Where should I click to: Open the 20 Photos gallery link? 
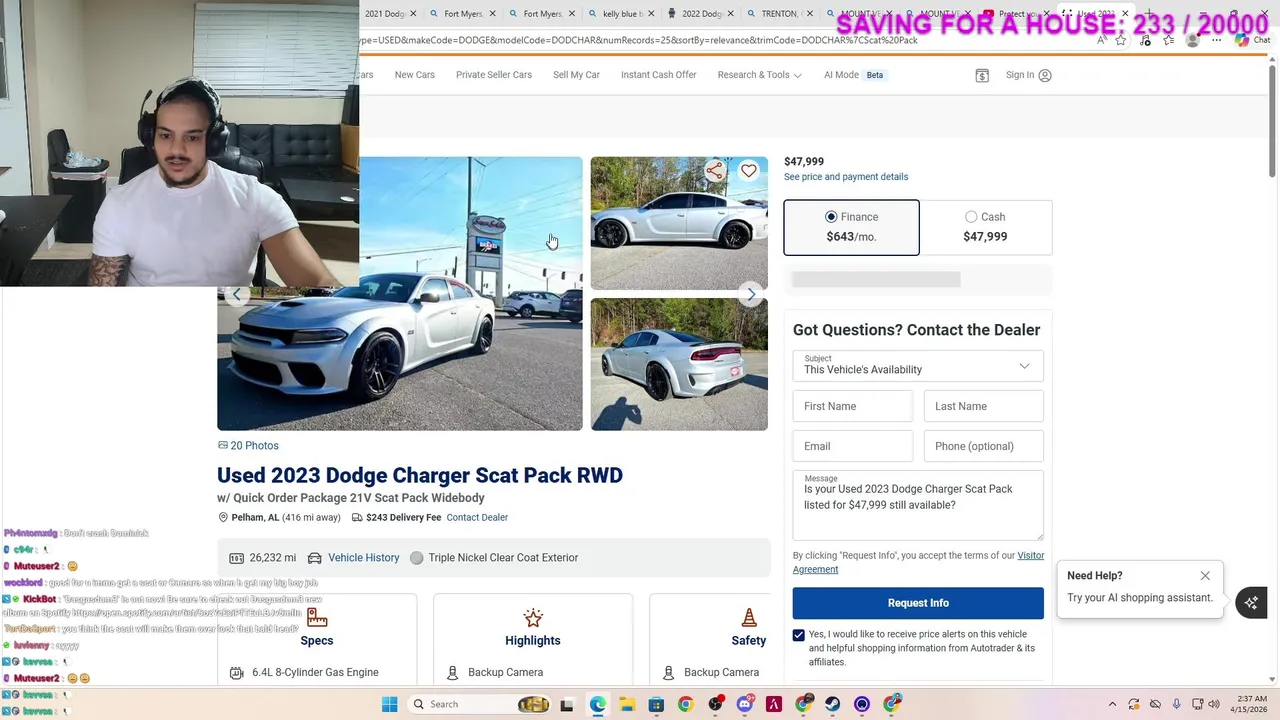pos(248,446)
